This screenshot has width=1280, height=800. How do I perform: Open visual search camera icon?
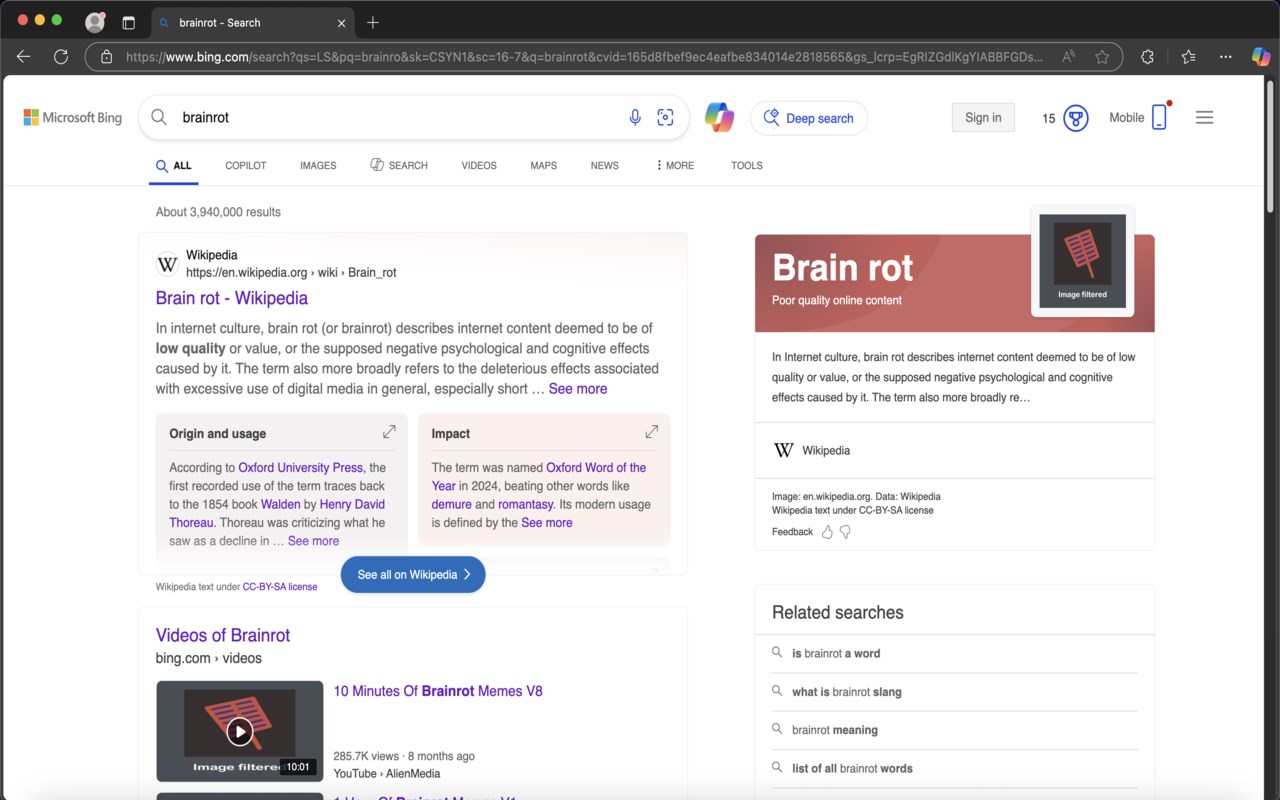pos(665,117)
